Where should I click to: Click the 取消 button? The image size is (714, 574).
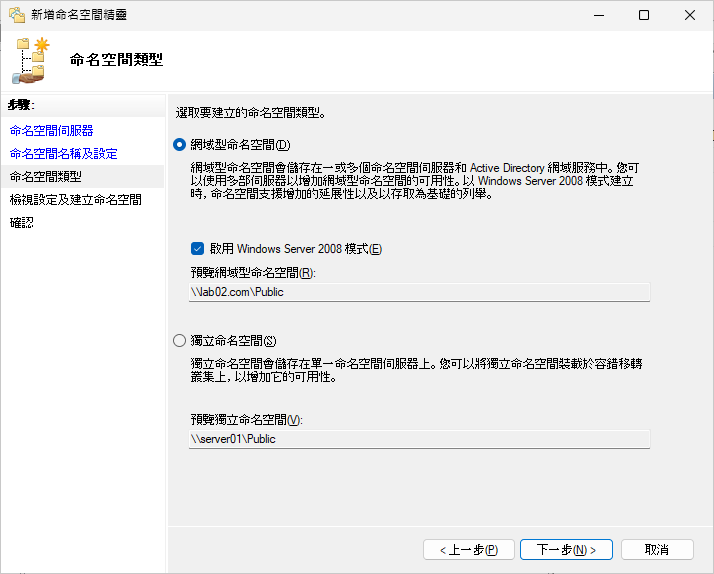(657, 549)
